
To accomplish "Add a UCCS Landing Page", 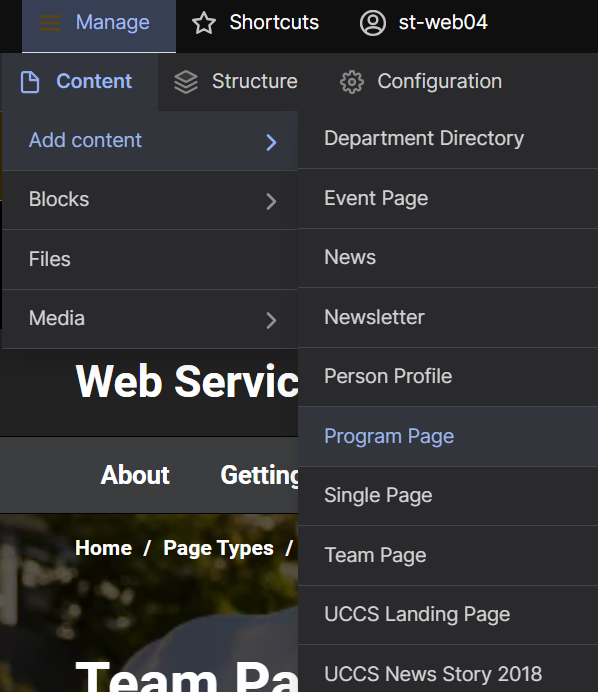I will click(448, 615).
